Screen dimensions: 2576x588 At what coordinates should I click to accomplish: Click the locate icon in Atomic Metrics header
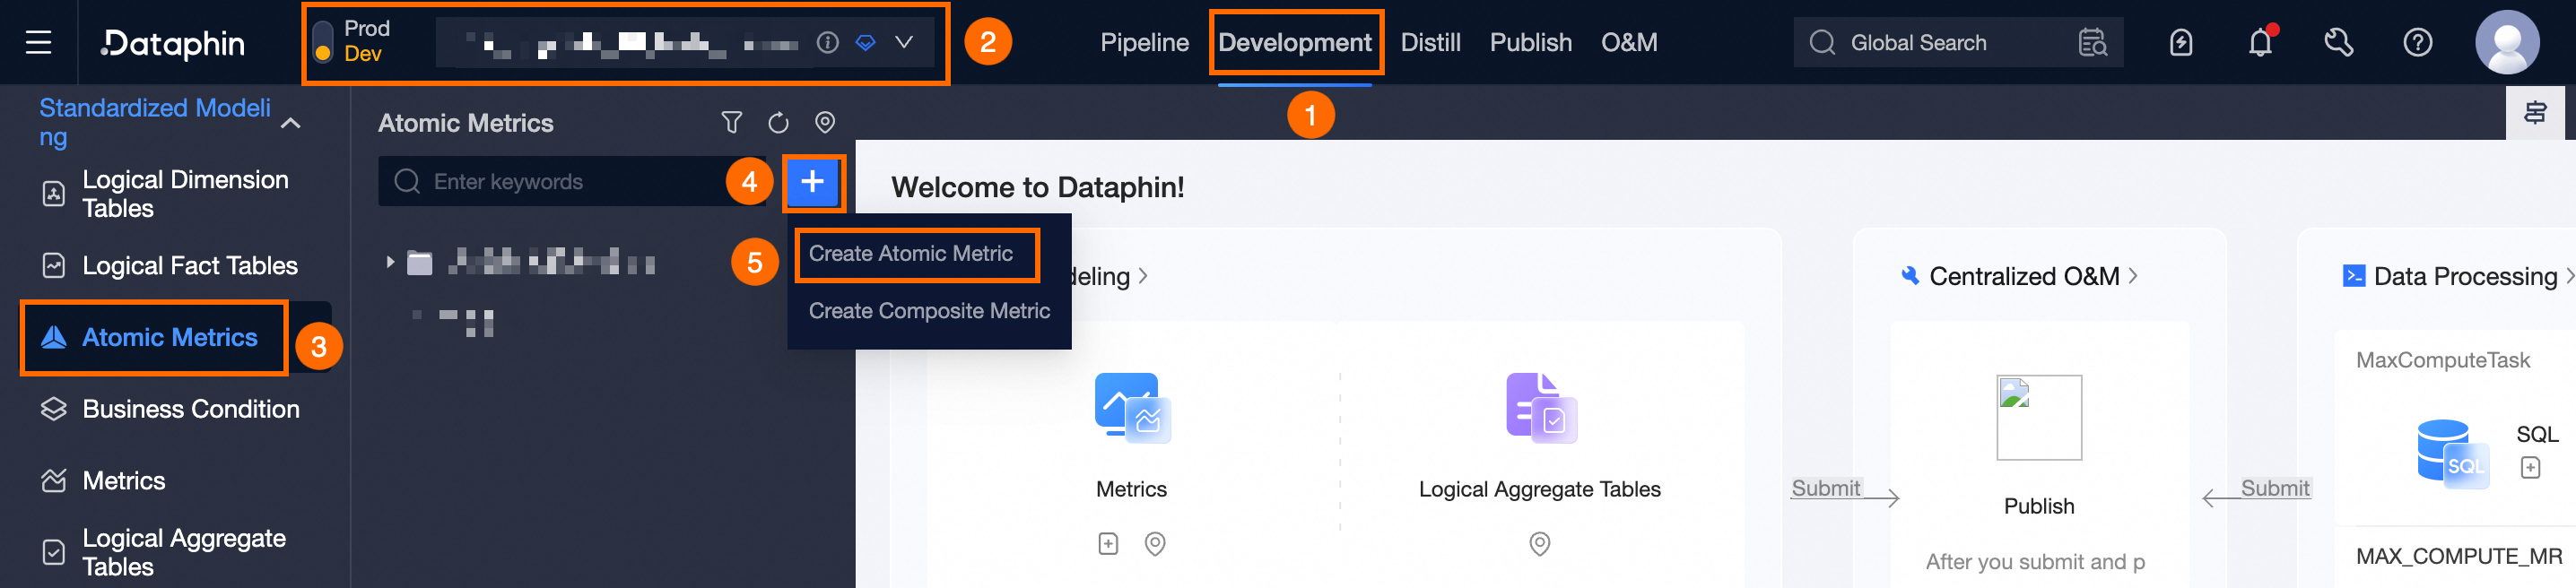point(824,122)
